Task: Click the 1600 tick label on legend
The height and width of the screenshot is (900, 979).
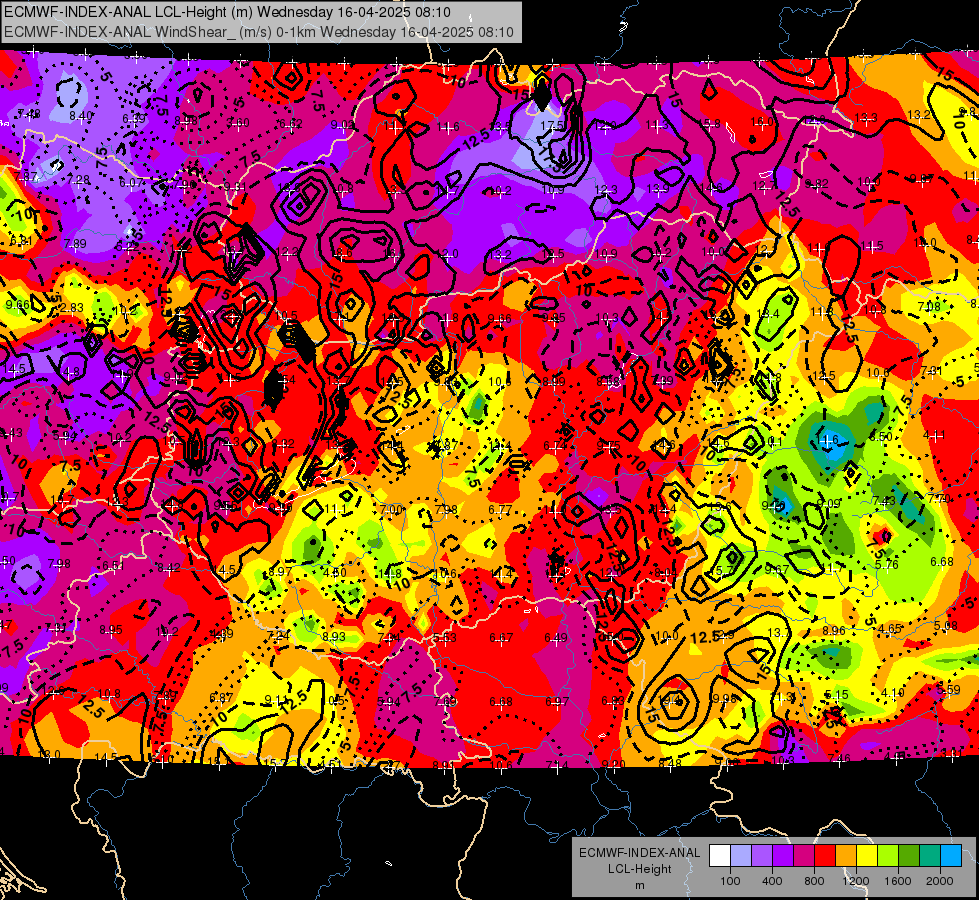Action: click(898, 881)
